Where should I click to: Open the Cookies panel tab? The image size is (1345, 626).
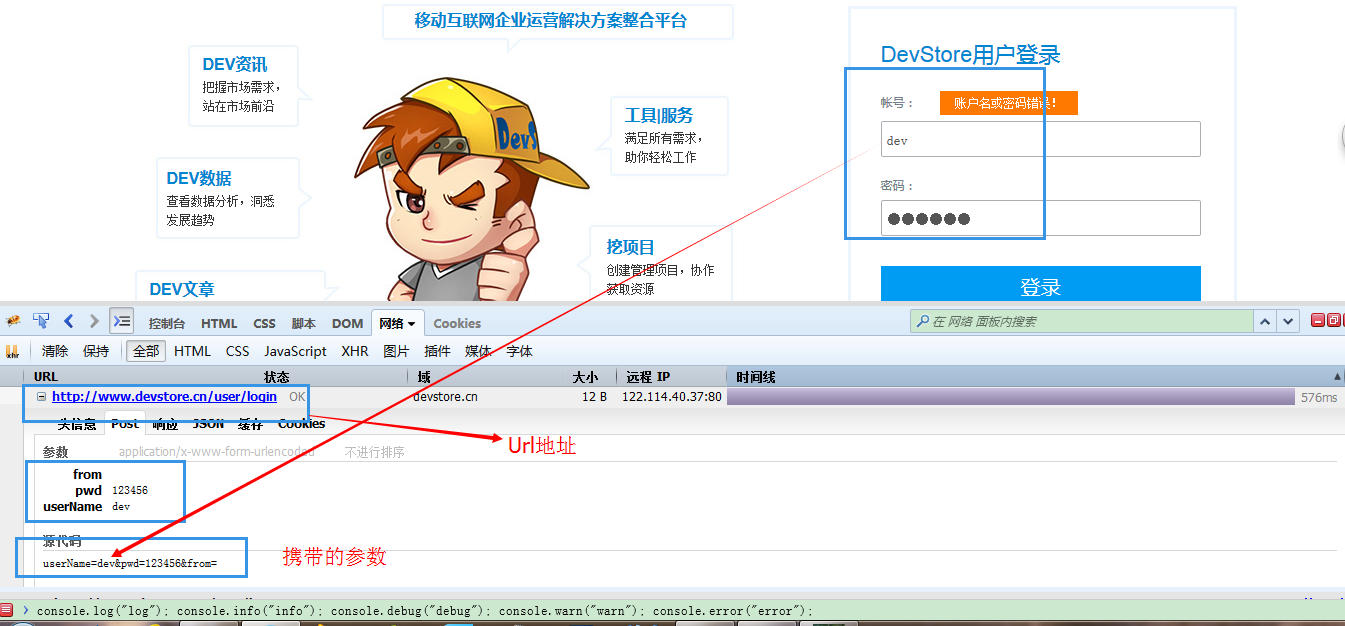tap(457, 323)
